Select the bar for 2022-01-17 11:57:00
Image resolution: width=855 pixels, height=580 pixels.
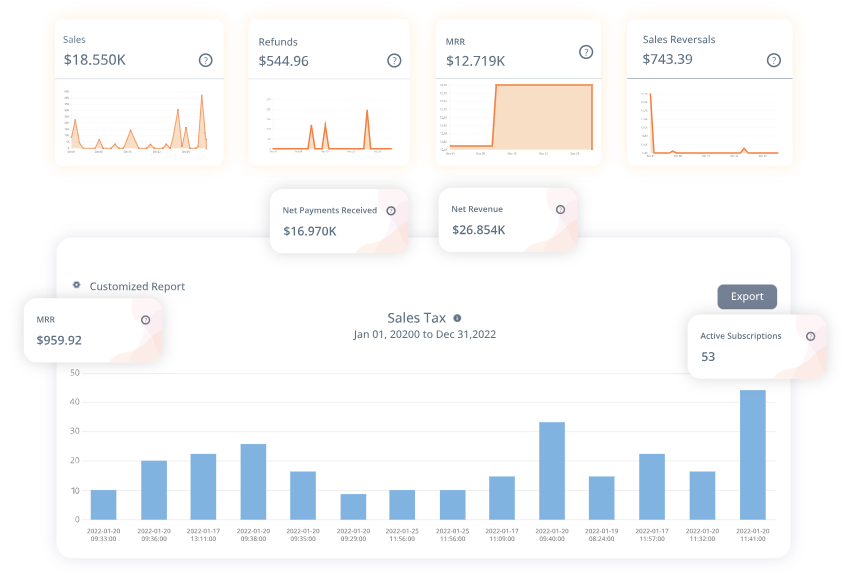[x=652, y=487]
